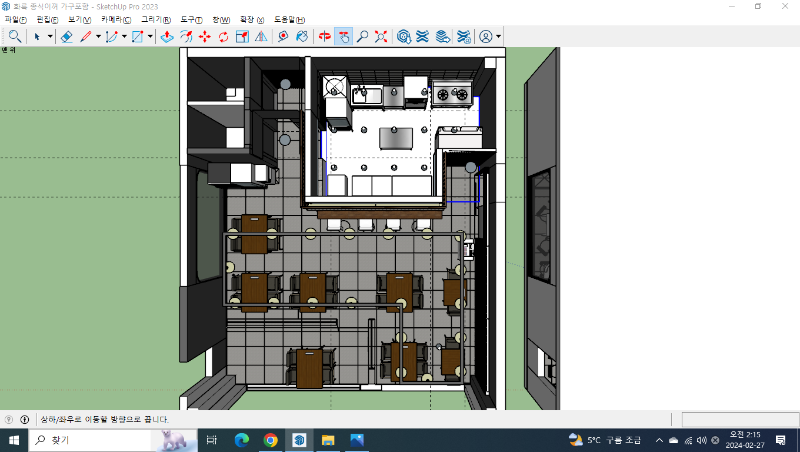Open the volume speaker tray icon

point(702,440)
